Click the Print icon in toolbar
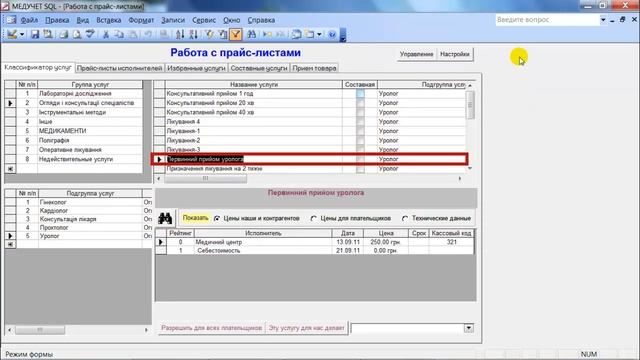The image size is (640, 360). point(64,35)
